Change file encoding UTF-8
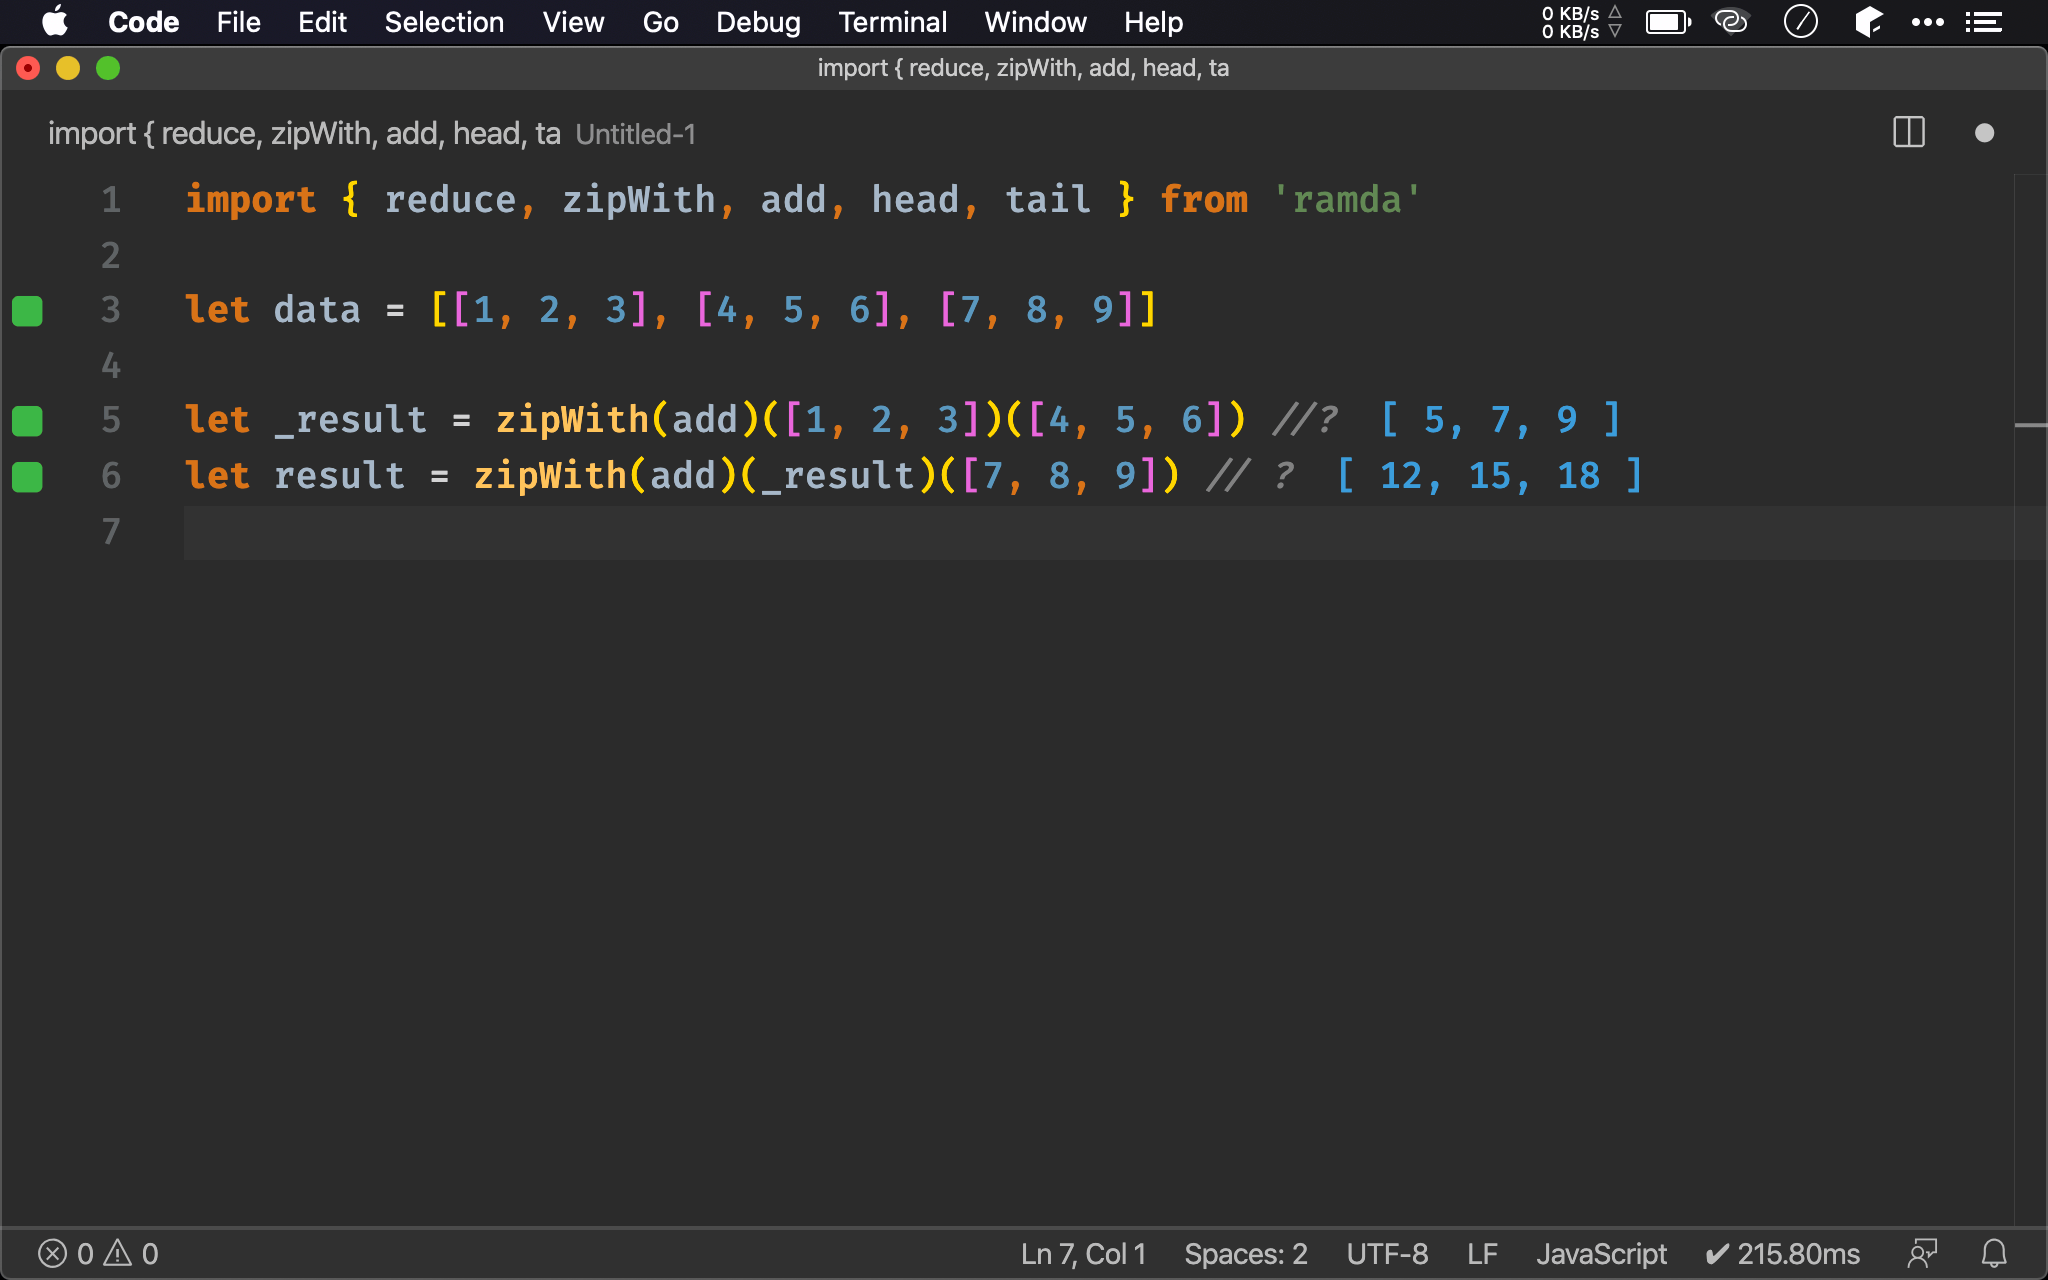This screenshot has height=1280, width=2048. (1387, 1254)
